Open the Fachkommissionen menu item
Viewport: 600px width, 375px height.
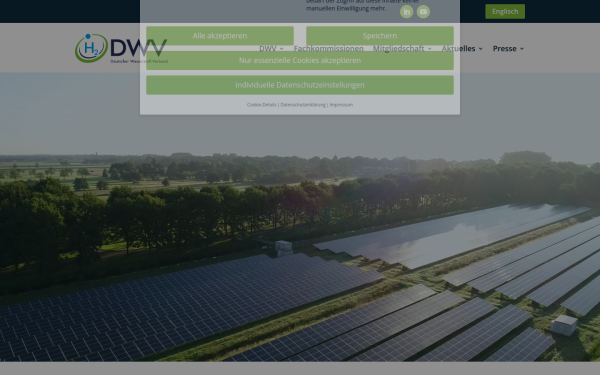point(328,49)
